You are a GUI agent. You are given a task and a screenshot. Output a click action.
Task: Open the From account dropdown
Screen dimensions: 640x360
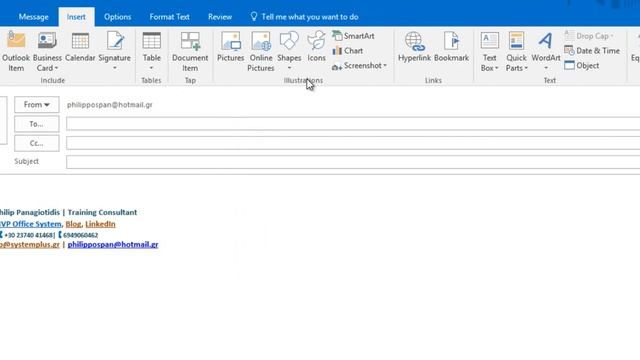(x=37, y=105)
